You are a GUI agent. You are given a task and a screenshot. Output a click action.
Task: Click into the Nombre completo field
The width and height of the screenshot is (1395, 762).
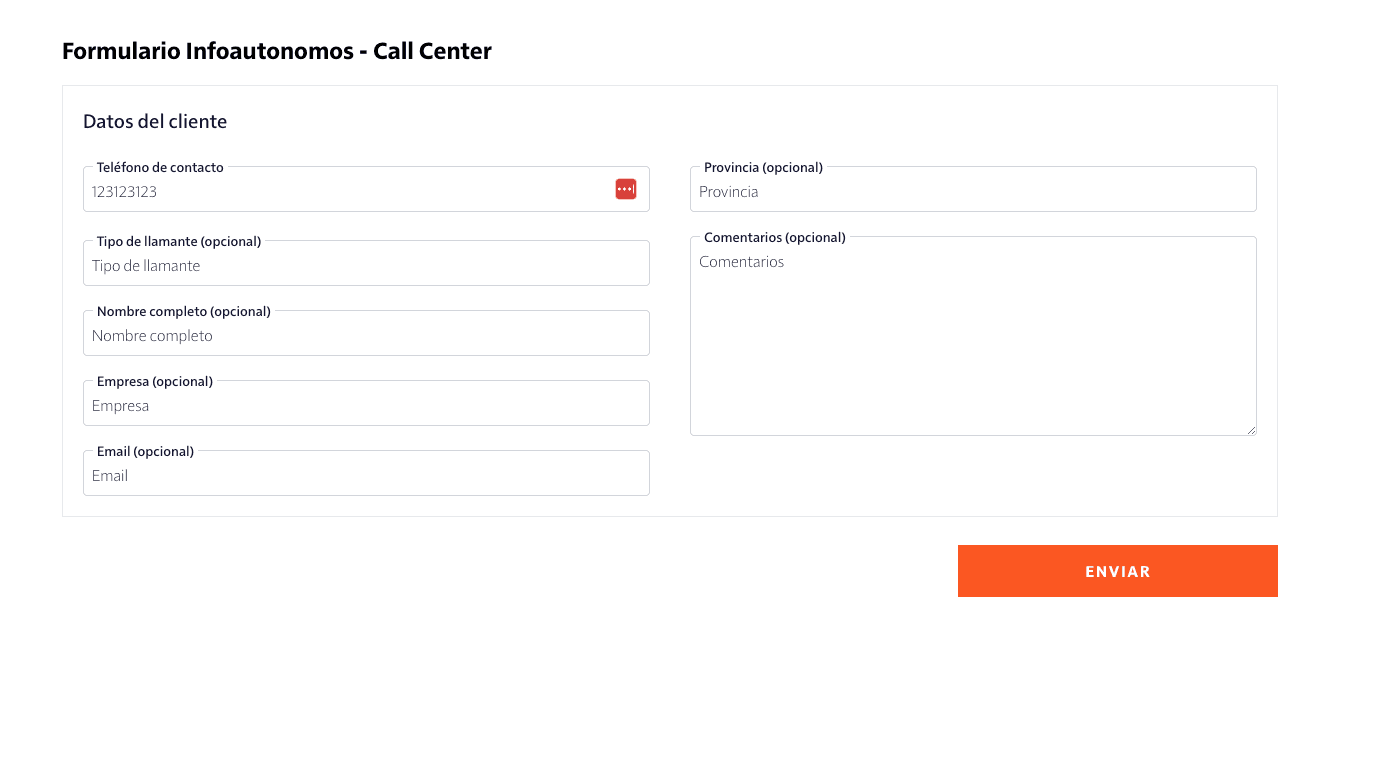366,335
